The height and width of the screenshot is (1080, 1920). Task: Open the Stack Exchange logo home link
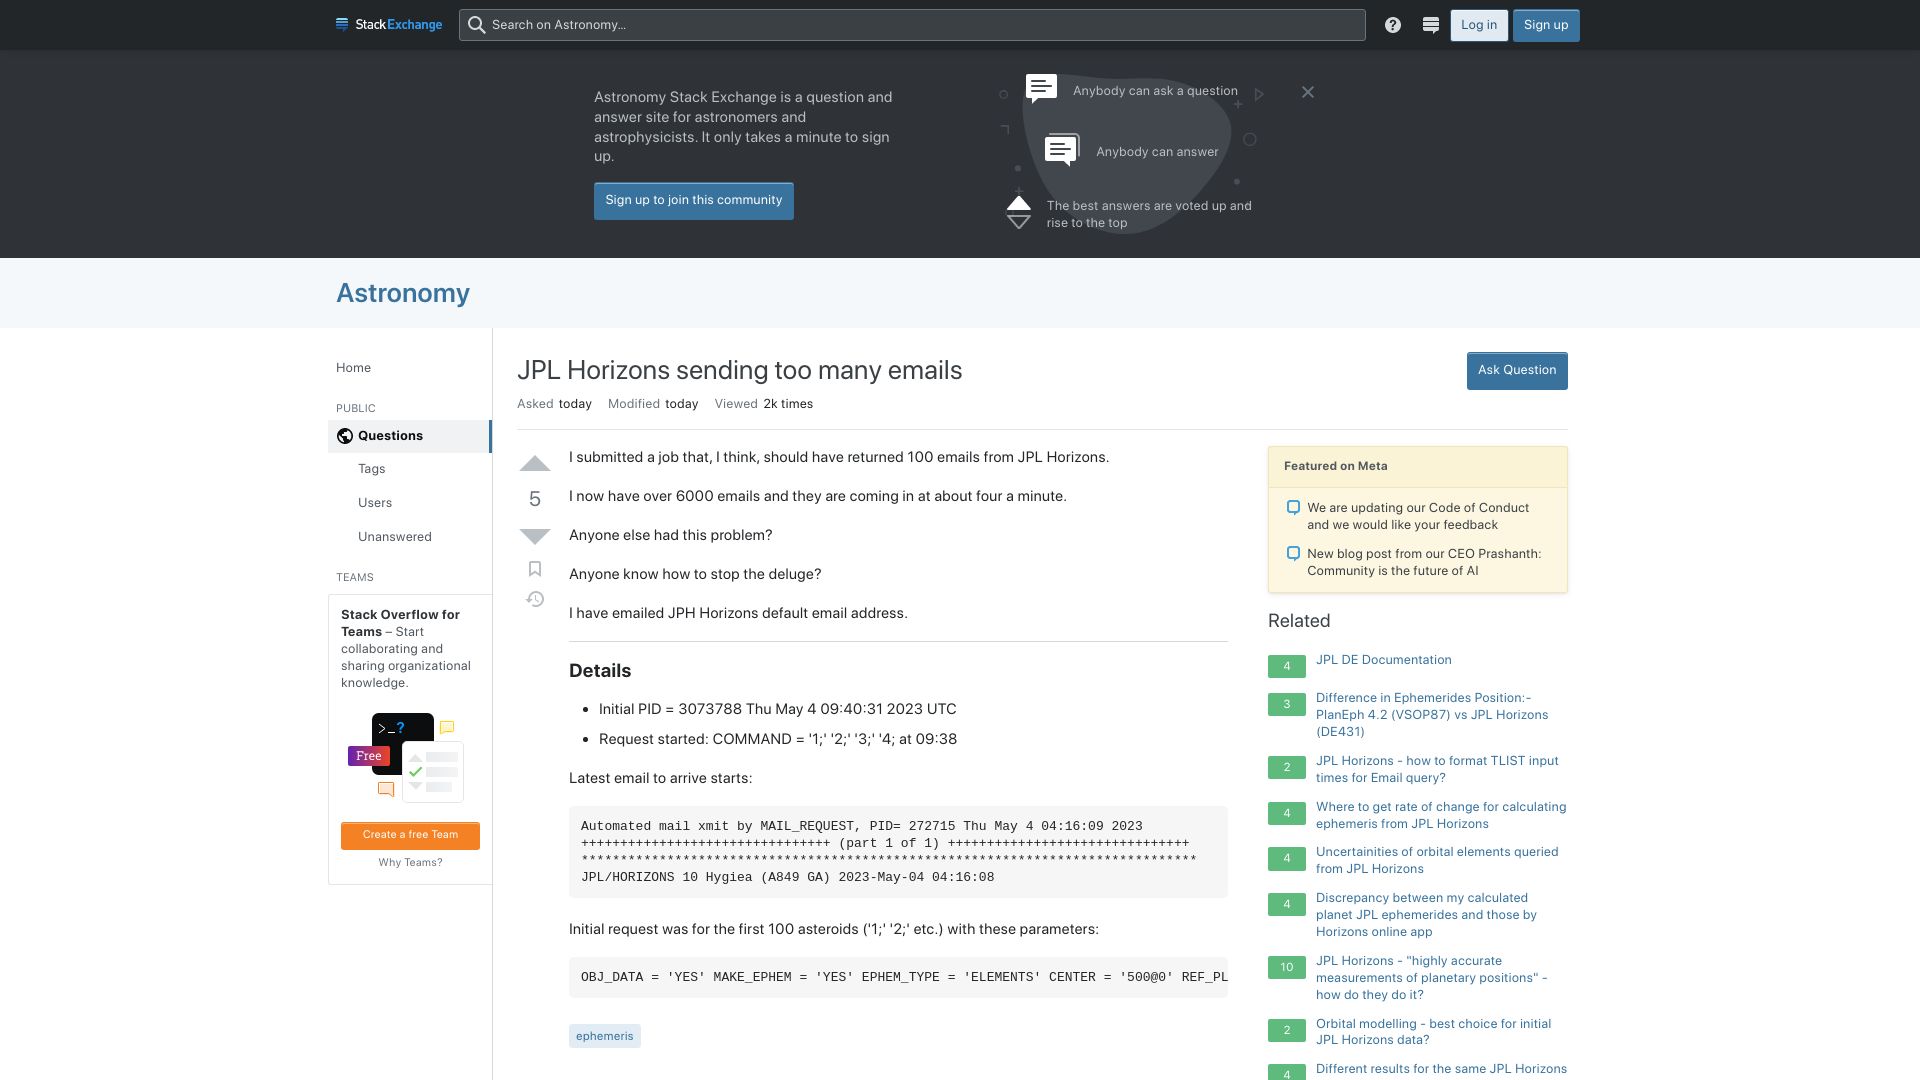pos(389,25)
